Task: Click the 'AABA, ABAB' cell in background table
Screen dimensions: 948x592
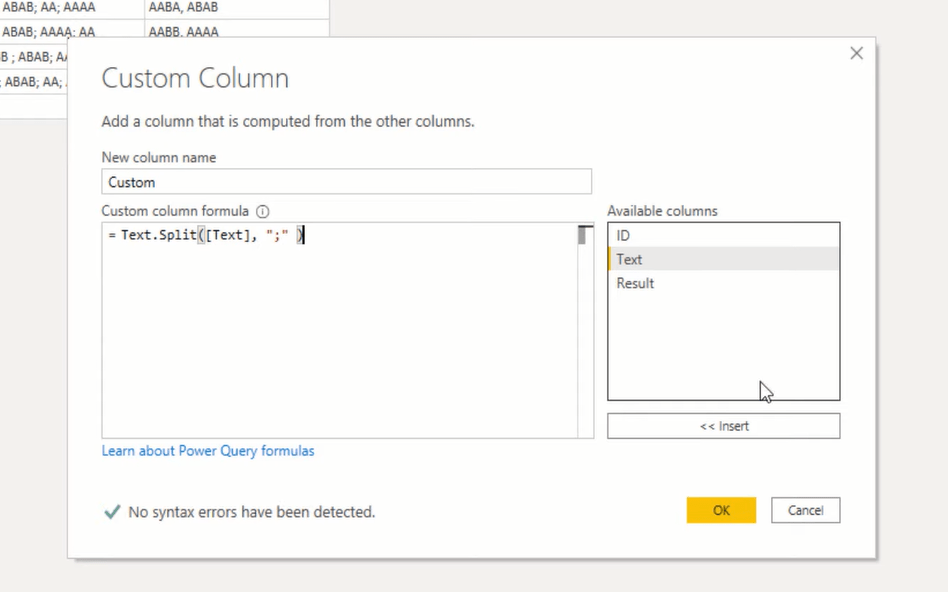Action: 236,8
